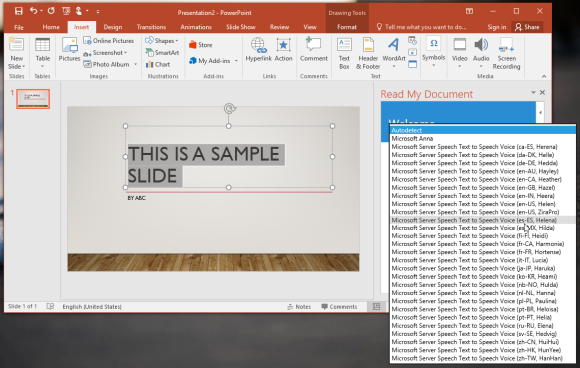
Task: Insert an Audio clip
Action: (x=481, y=54)
